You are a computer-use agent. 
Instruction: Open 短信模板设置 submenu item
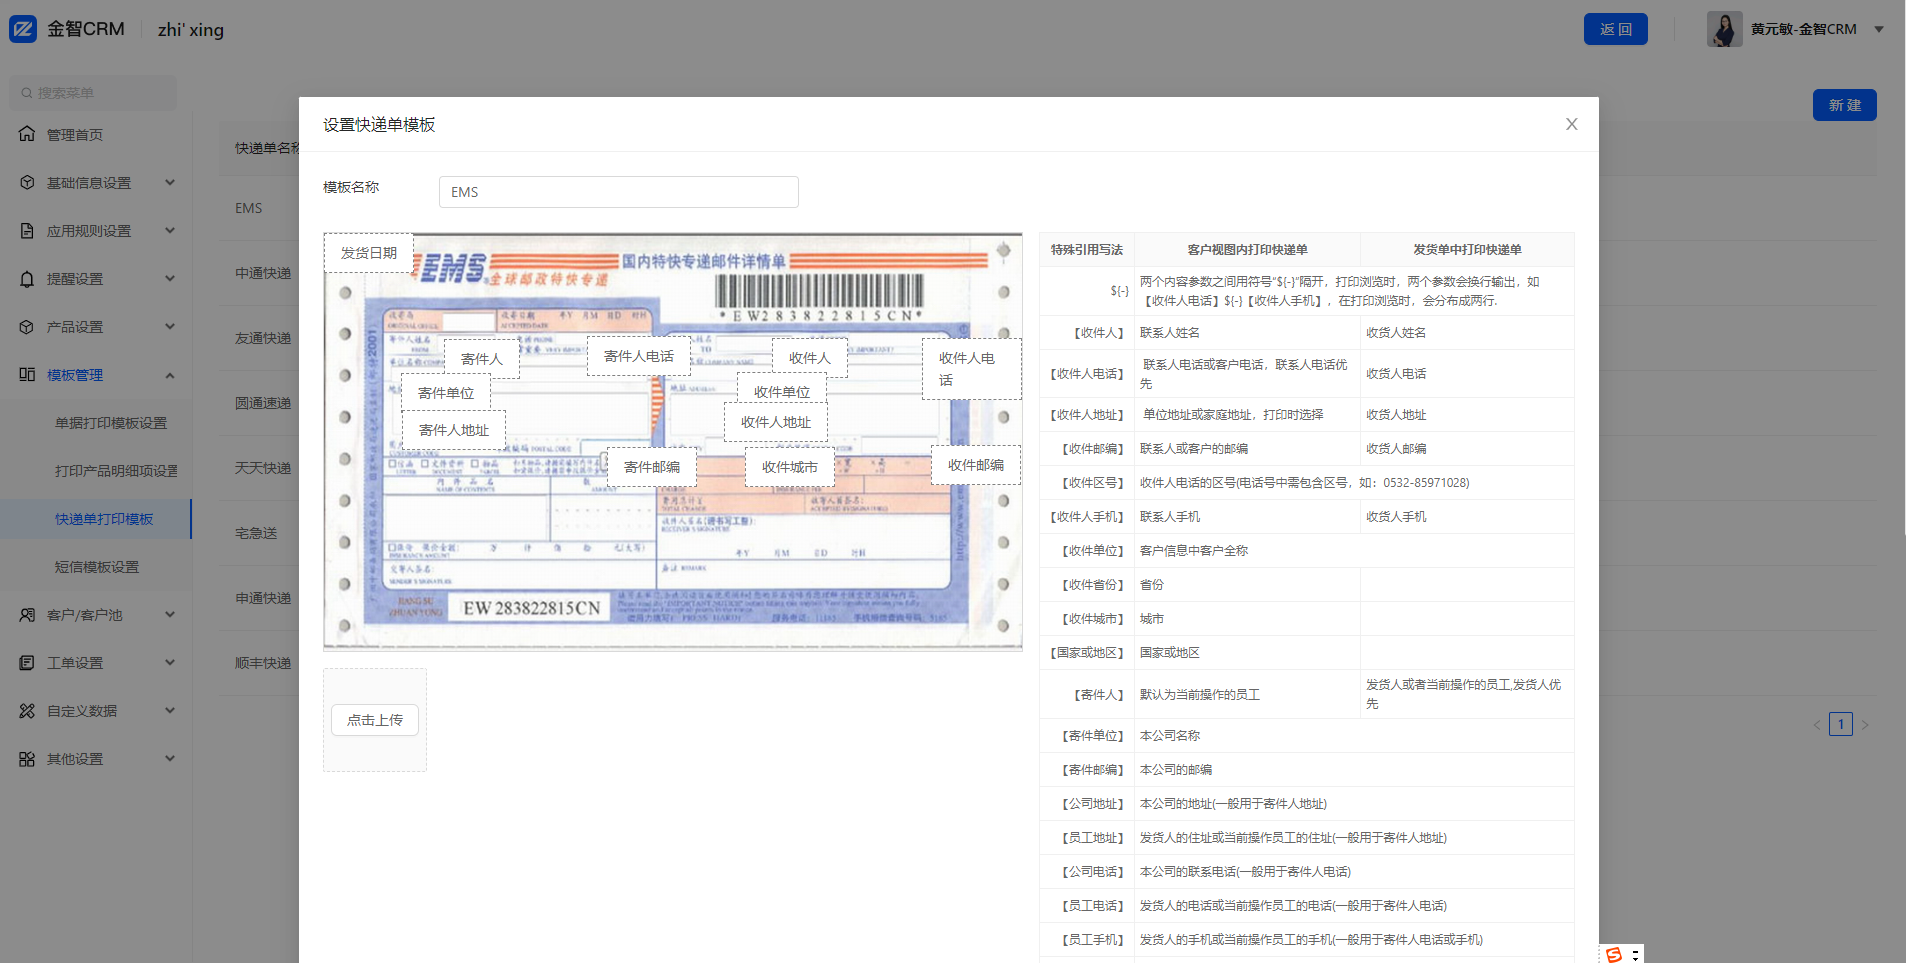[x=96, y=566]
